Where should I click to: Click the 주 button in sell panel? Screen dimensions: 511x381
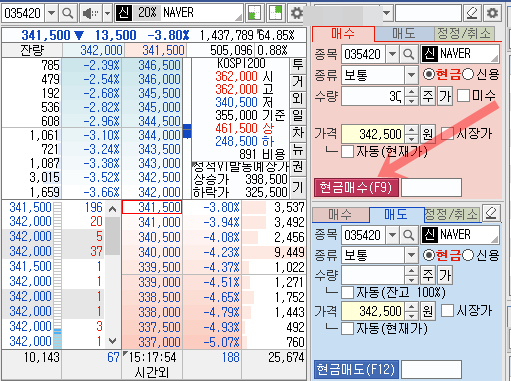pos(428,275)
